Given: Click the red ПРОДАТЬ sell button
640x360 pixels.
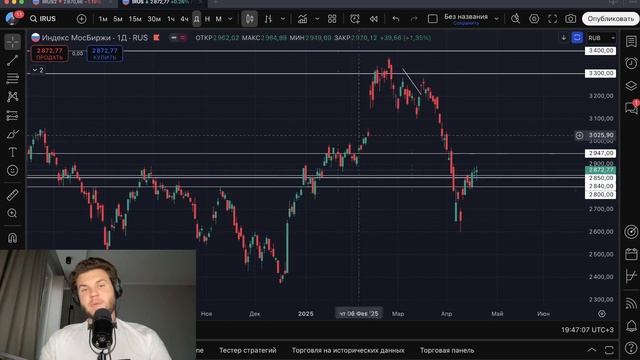Looking at the screenshot, I should tap(49, 53).
